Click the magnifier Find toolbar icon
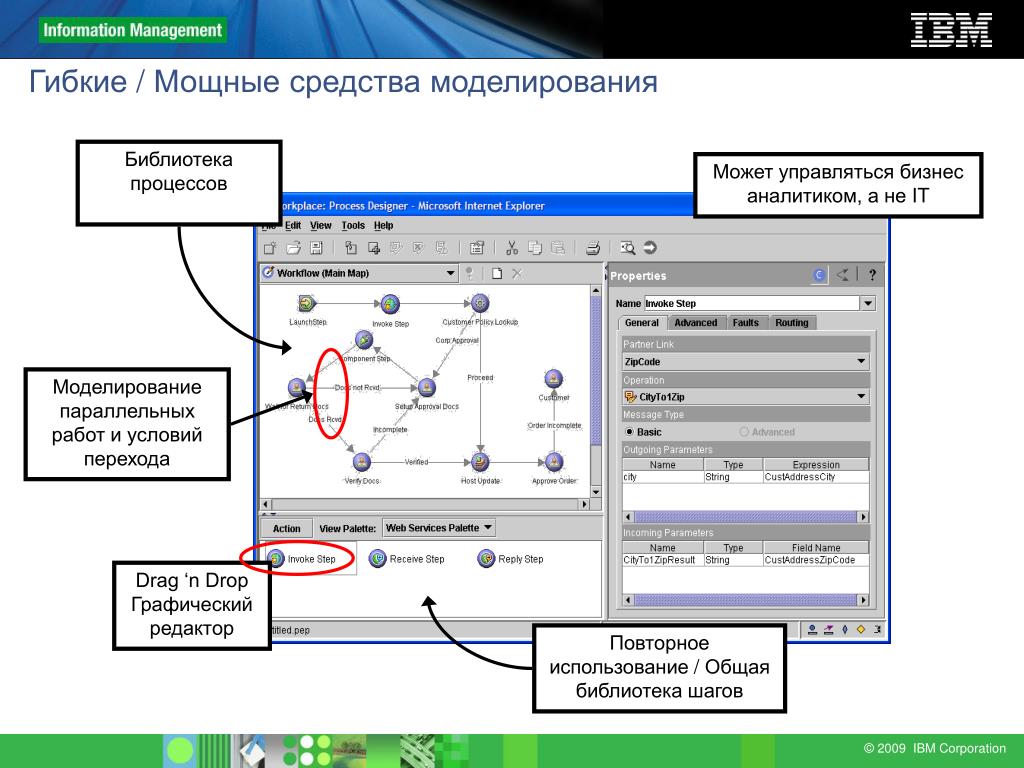The height and width of the screenshot is (768, 1024). (628, 248)
